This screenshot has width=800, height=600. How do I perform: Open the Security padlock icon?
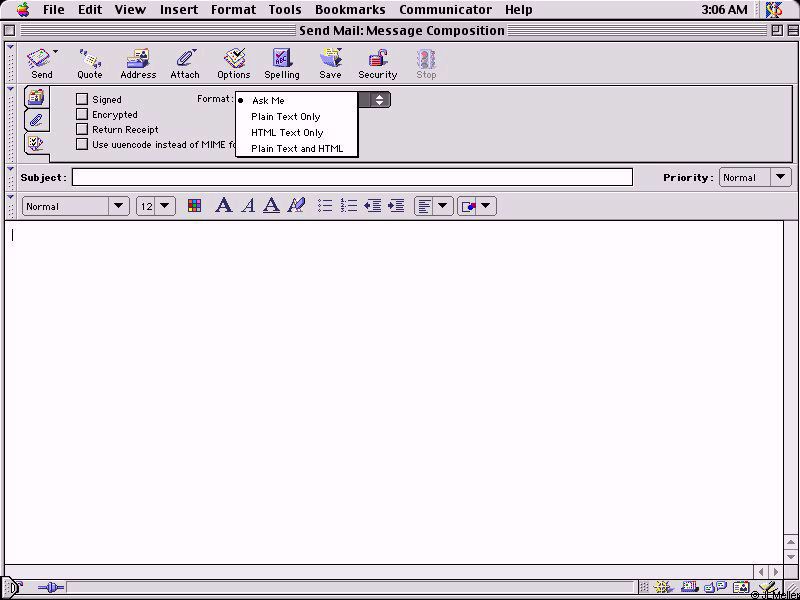(x=378, y=59)
